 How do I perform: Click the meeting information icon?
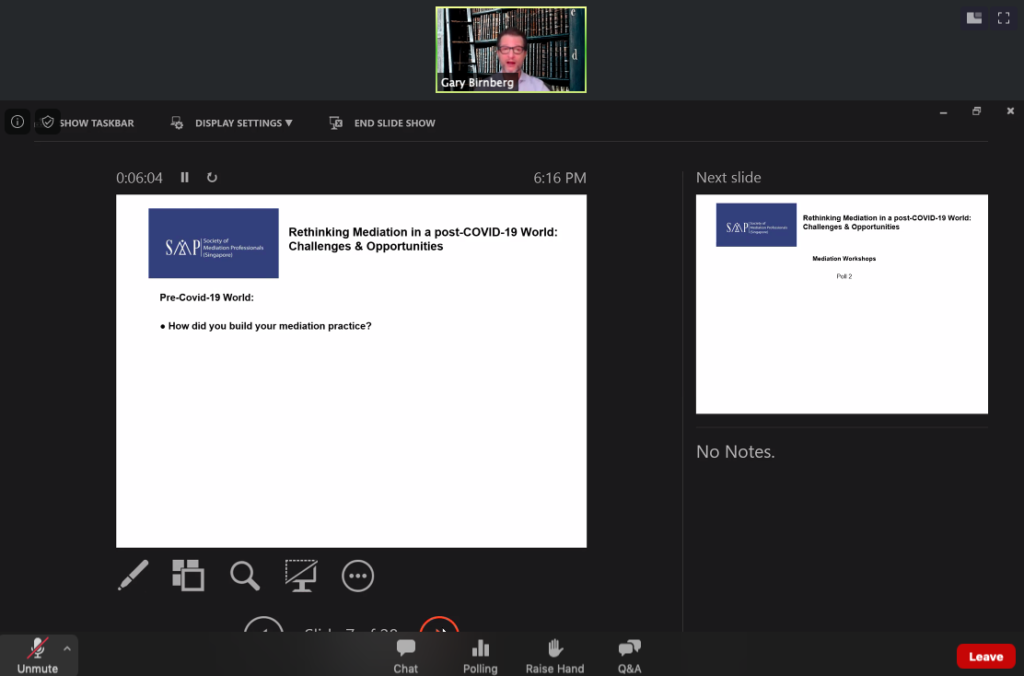(18, 122)
